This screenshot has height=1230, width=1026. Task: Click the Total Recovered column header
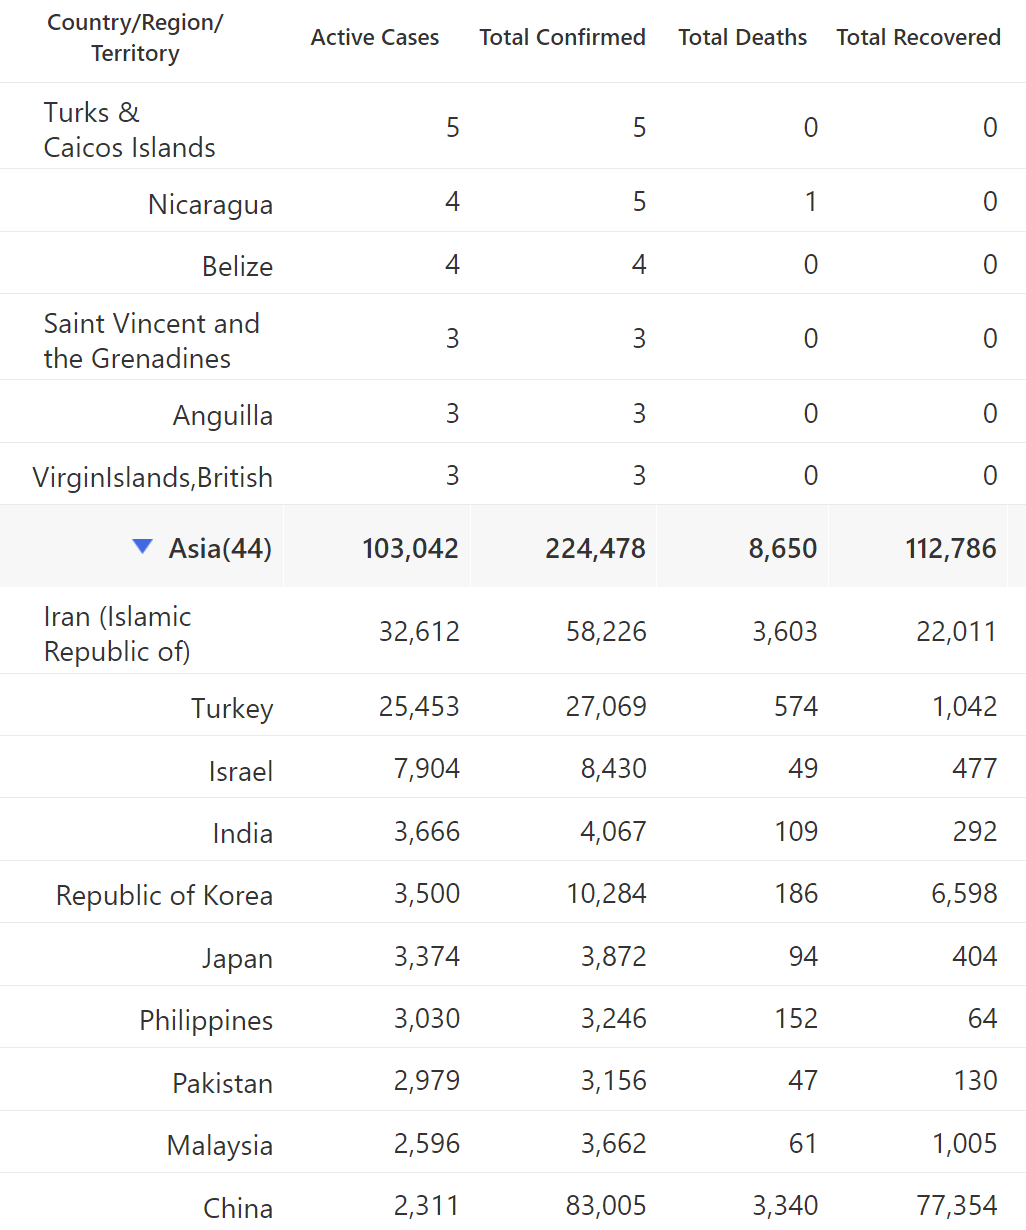point(919,37)
